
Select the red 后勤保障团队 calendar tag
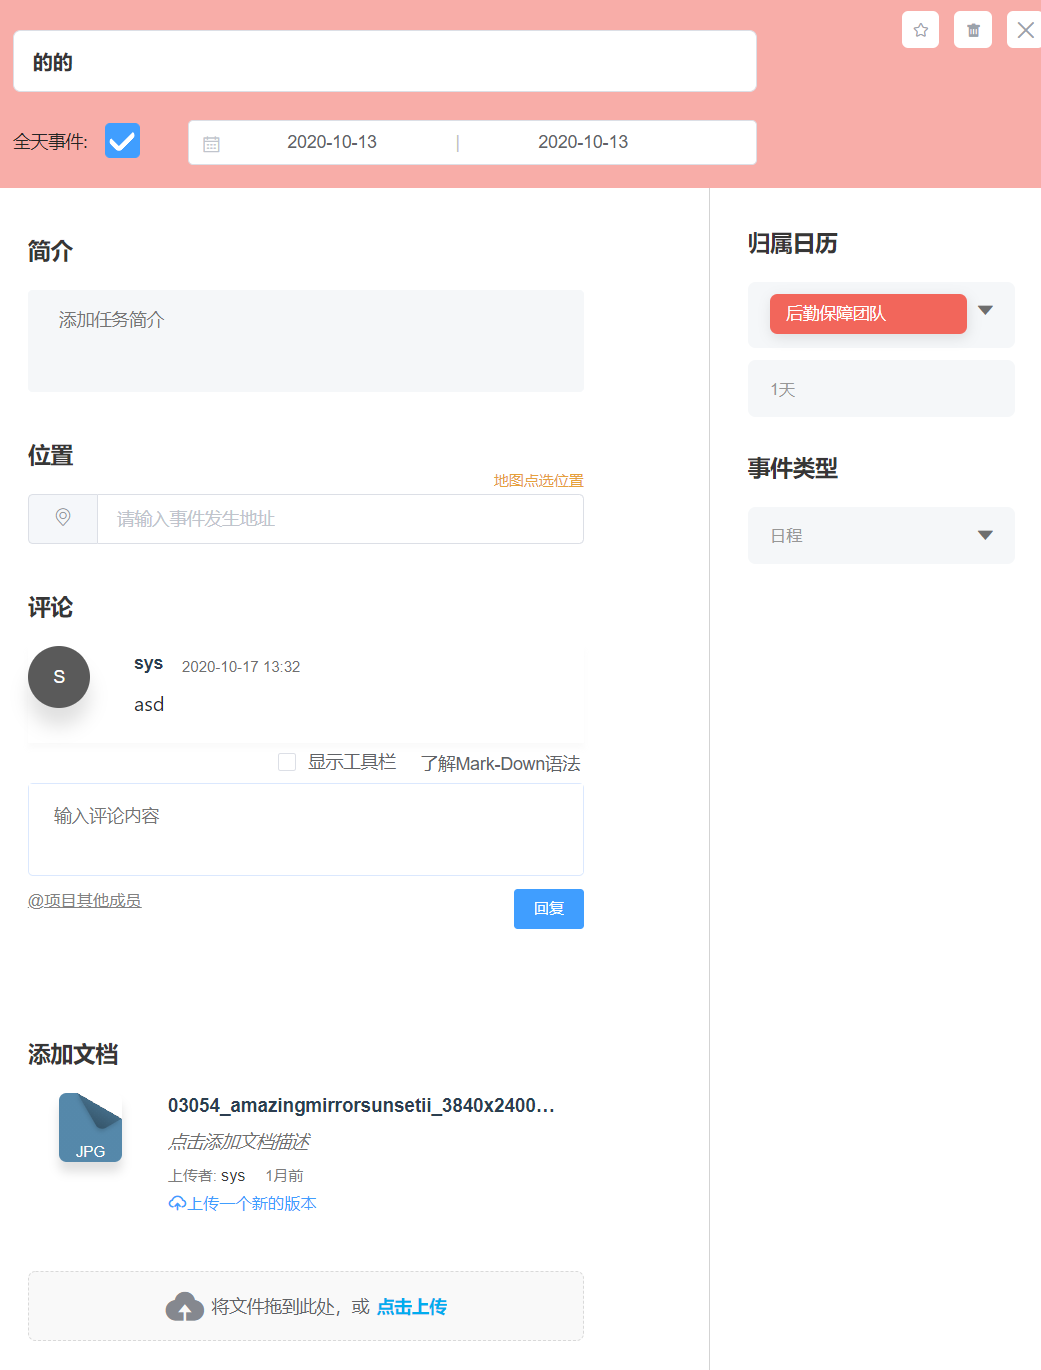867,314
